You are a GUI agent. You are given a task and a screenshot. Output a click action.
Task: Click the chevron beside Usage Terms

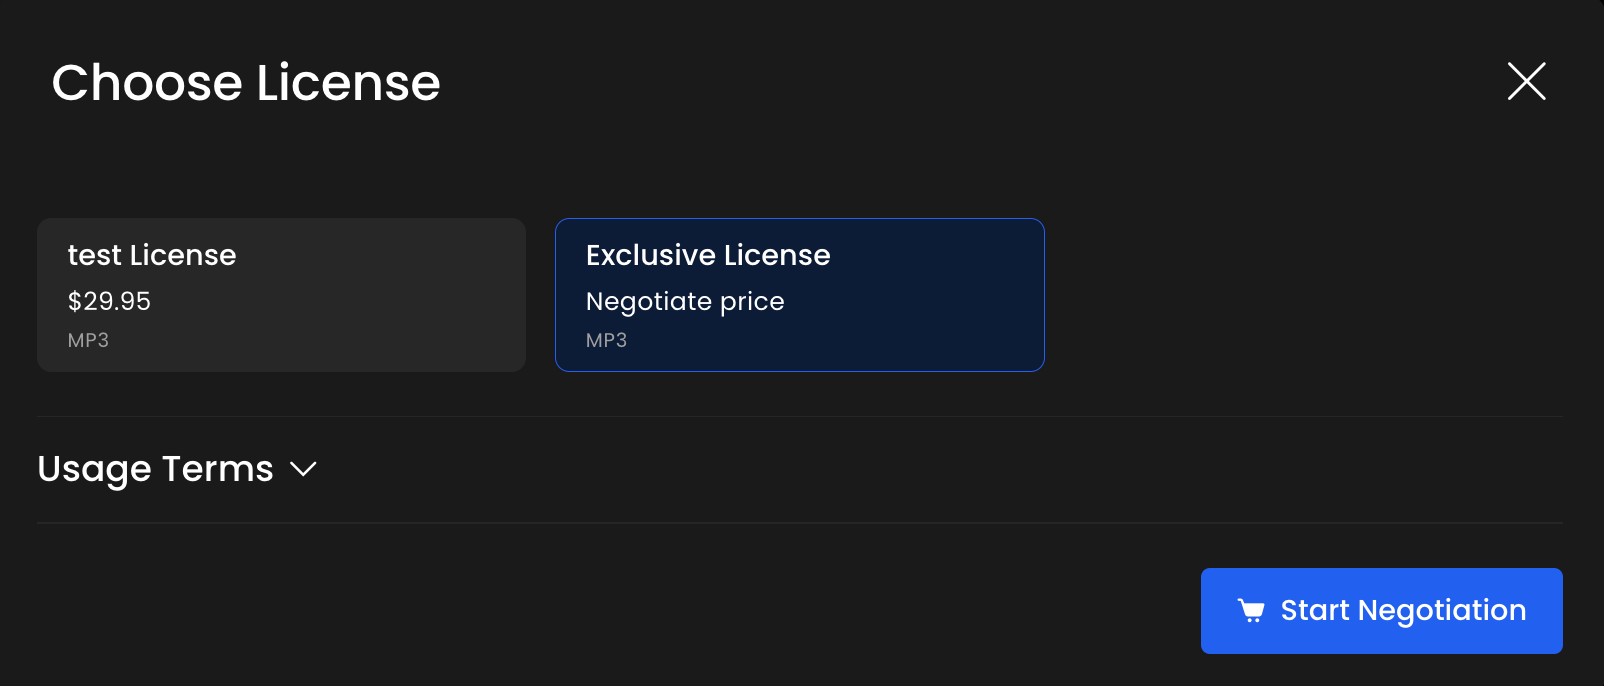pos(303,469)
